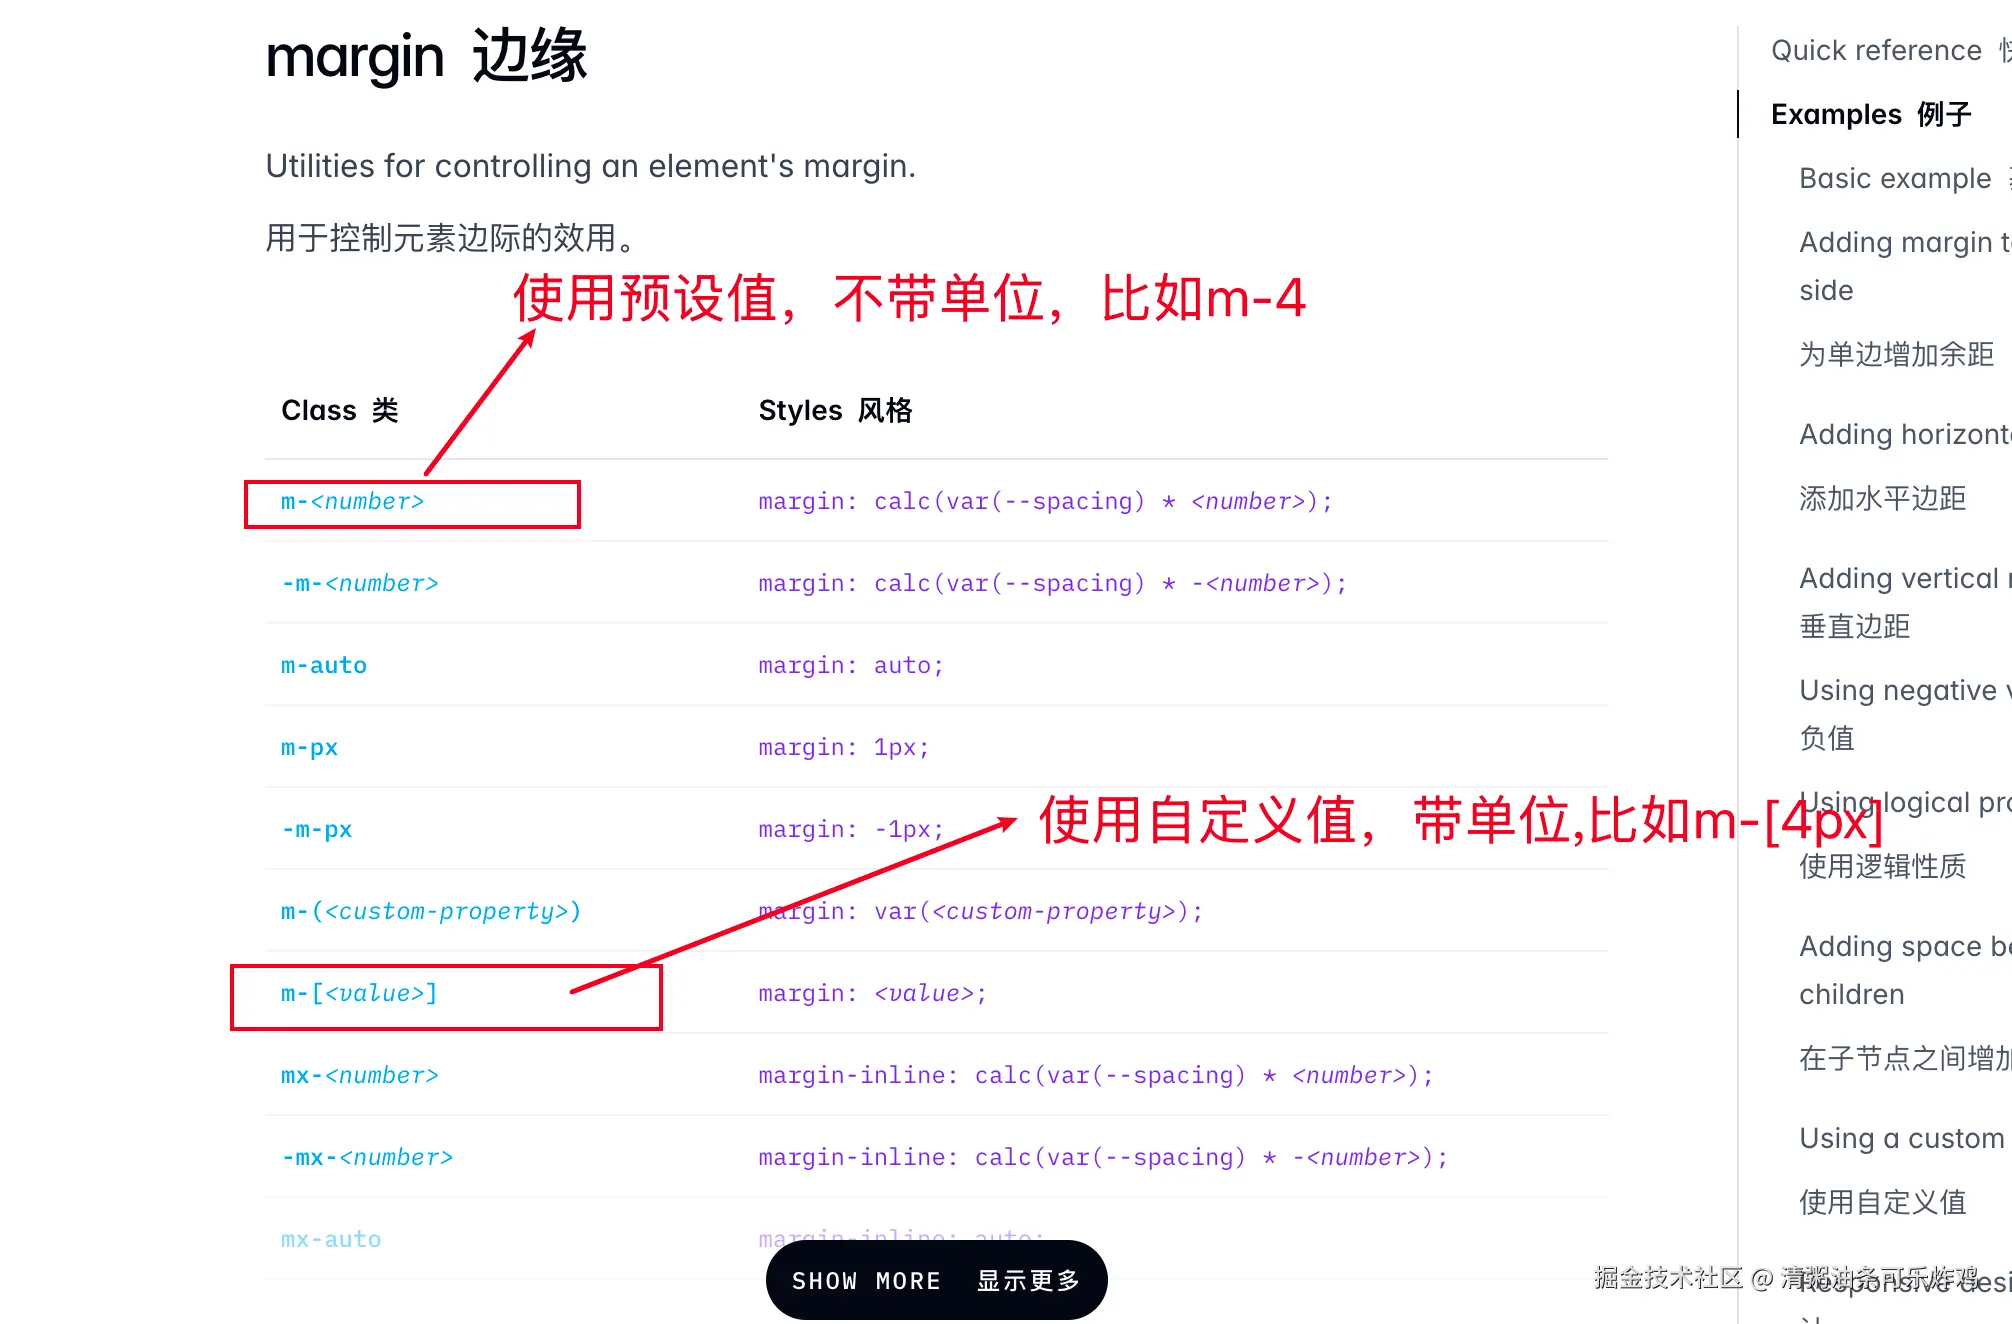This screenshot has height=1324, width=2012.
Task: Jump to Adding vertical margin section
Action: coord(1900,579)
